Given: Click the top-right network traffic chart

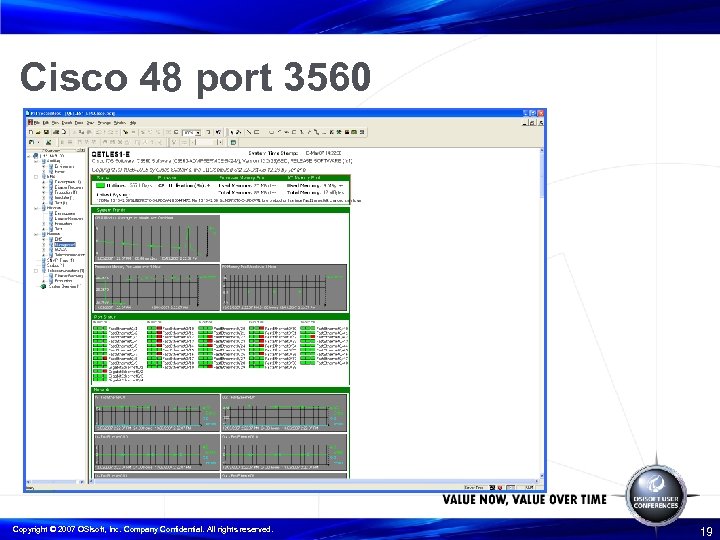Looking at the screenshot, I should (x=284, y=412).
